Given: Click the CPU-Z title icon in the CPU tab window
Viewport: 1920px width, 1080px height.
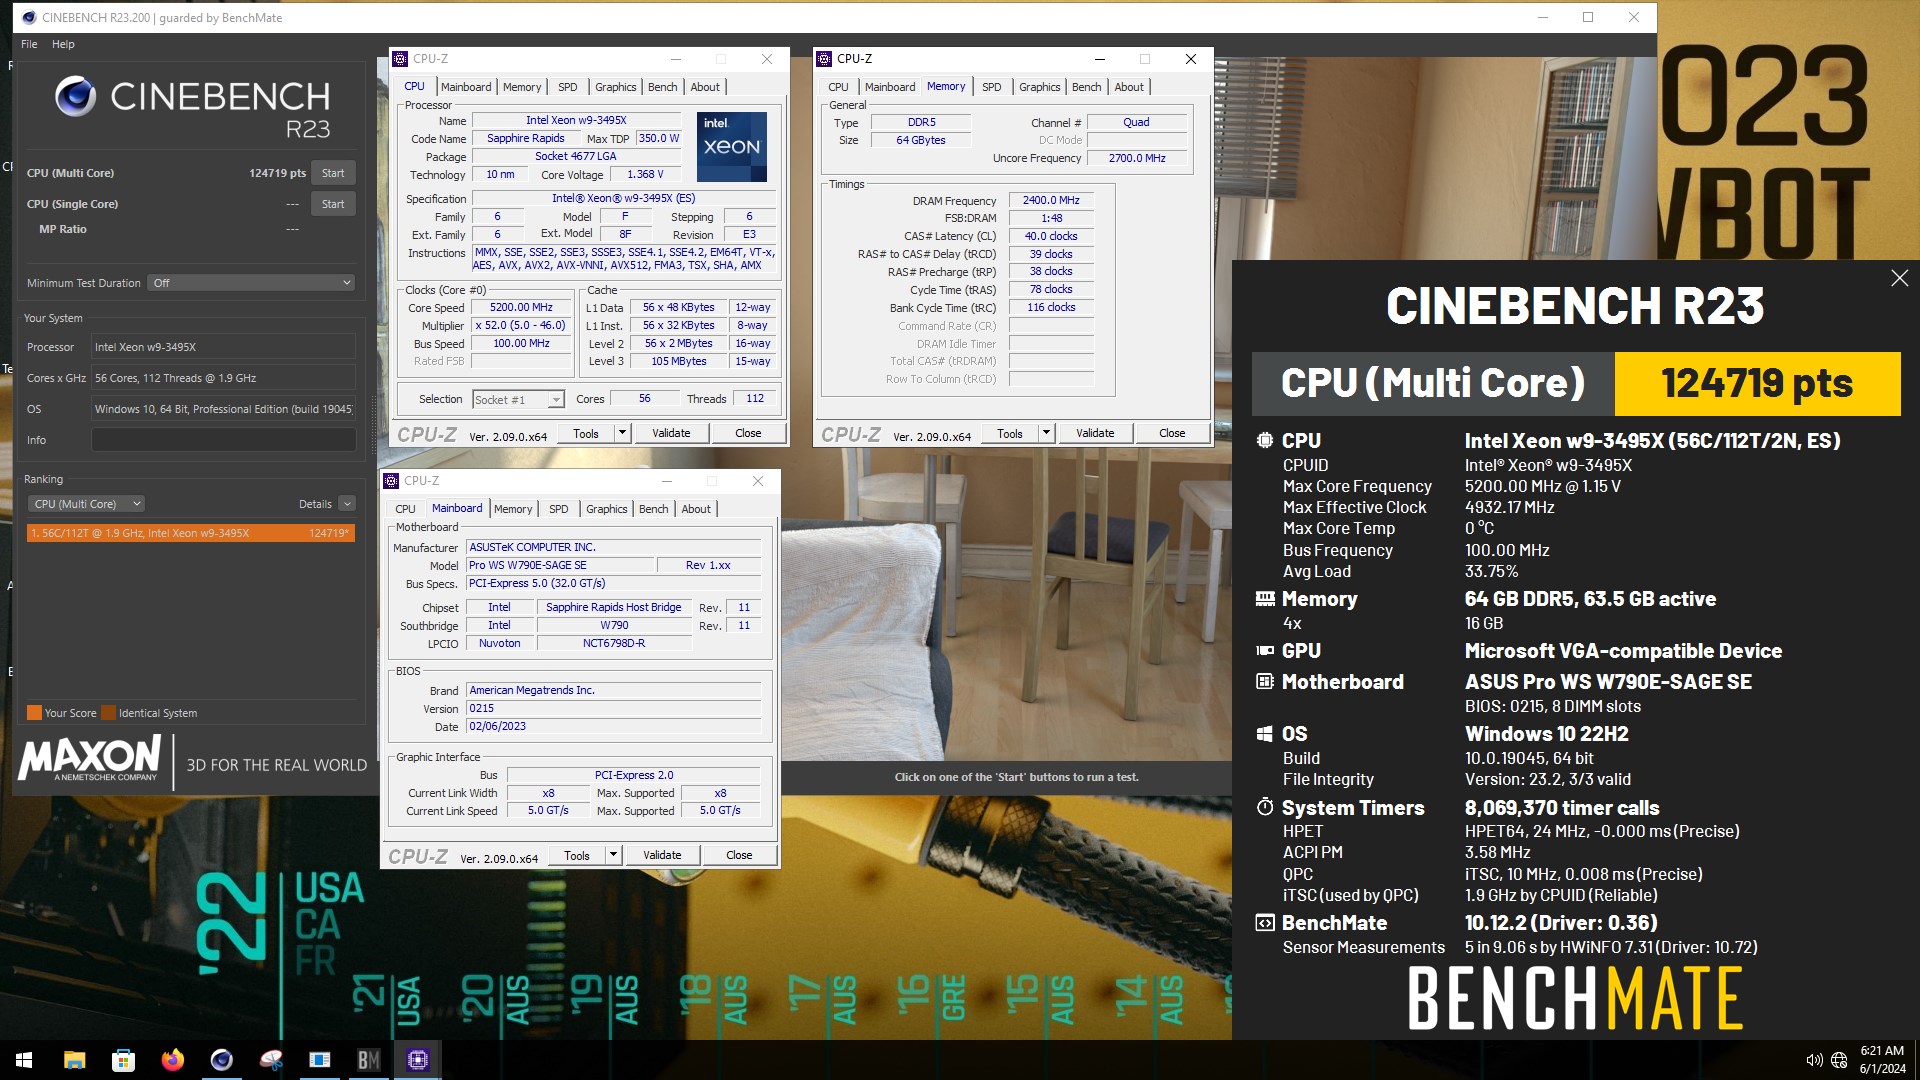Looking at the screenshot, I should [x=400, y=59].
